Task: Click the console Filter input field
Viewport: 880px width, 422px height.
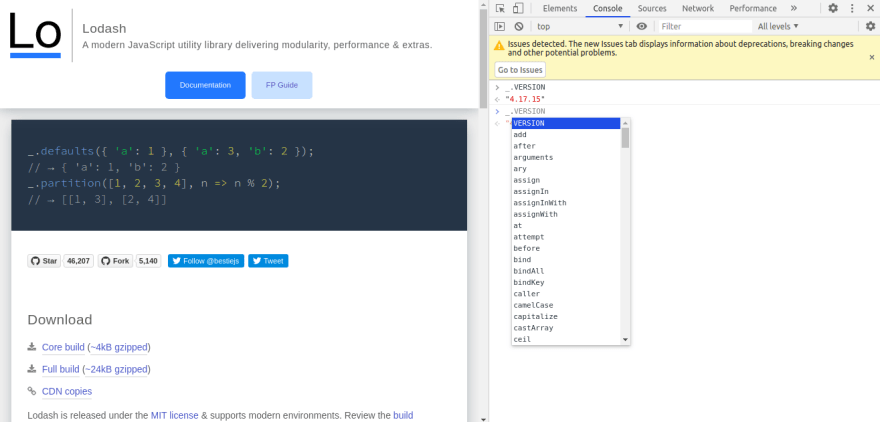Action: pyautogui.click(x=705, y=26)
